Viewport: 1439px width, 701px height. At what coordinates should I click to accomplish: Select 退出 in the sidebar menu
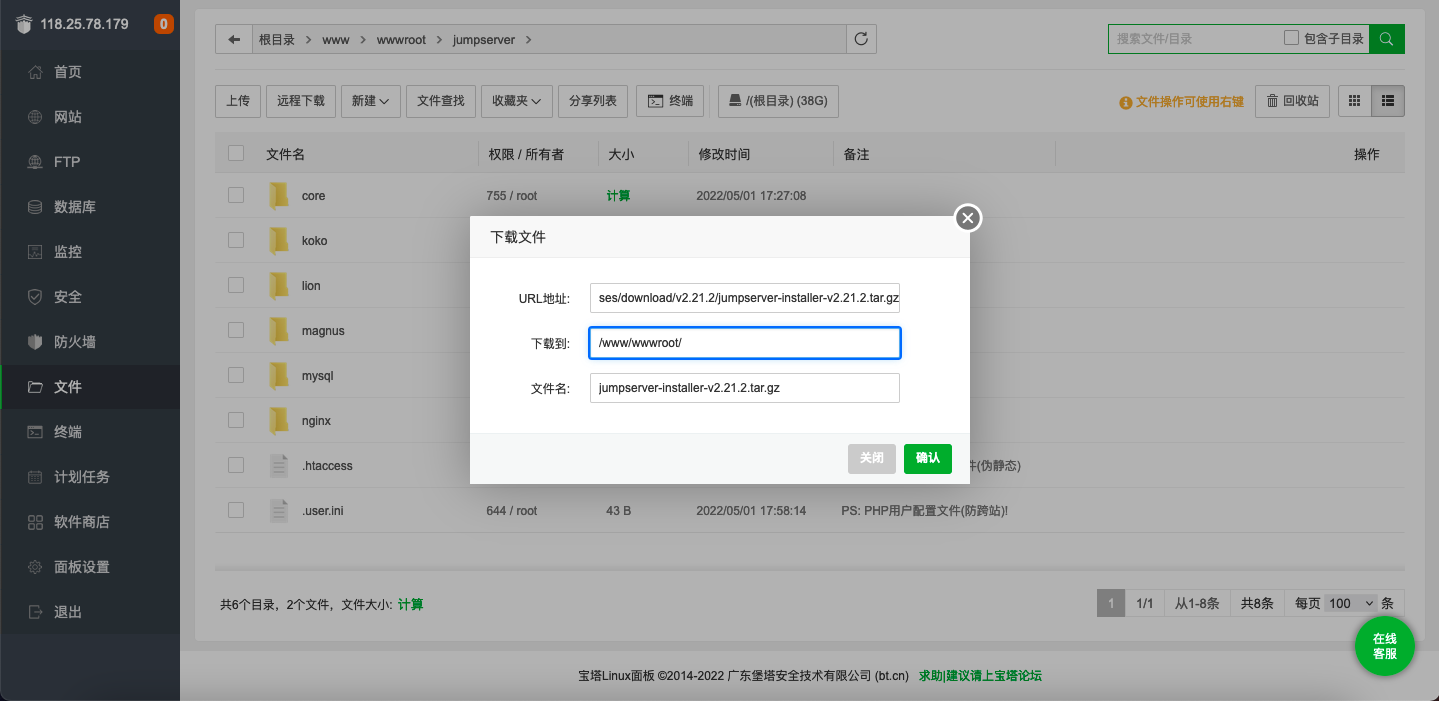(90, 612)
